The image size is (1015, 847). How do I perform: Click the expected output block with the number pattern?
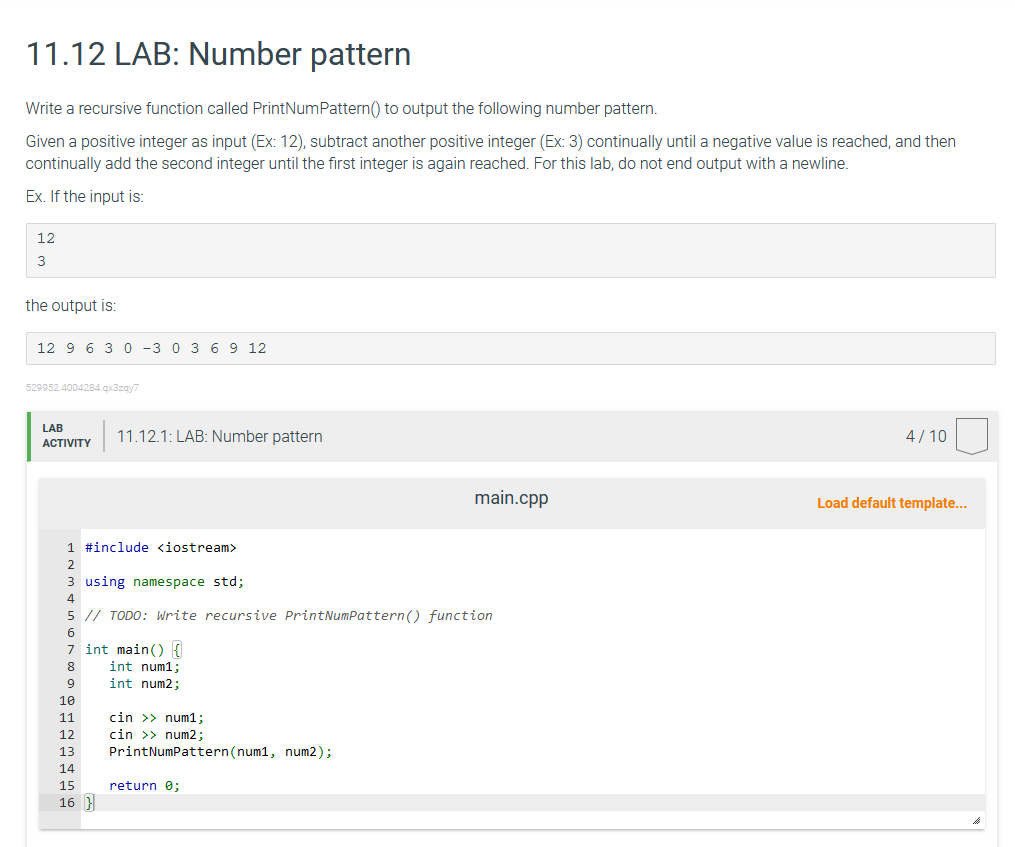(510, 348)
